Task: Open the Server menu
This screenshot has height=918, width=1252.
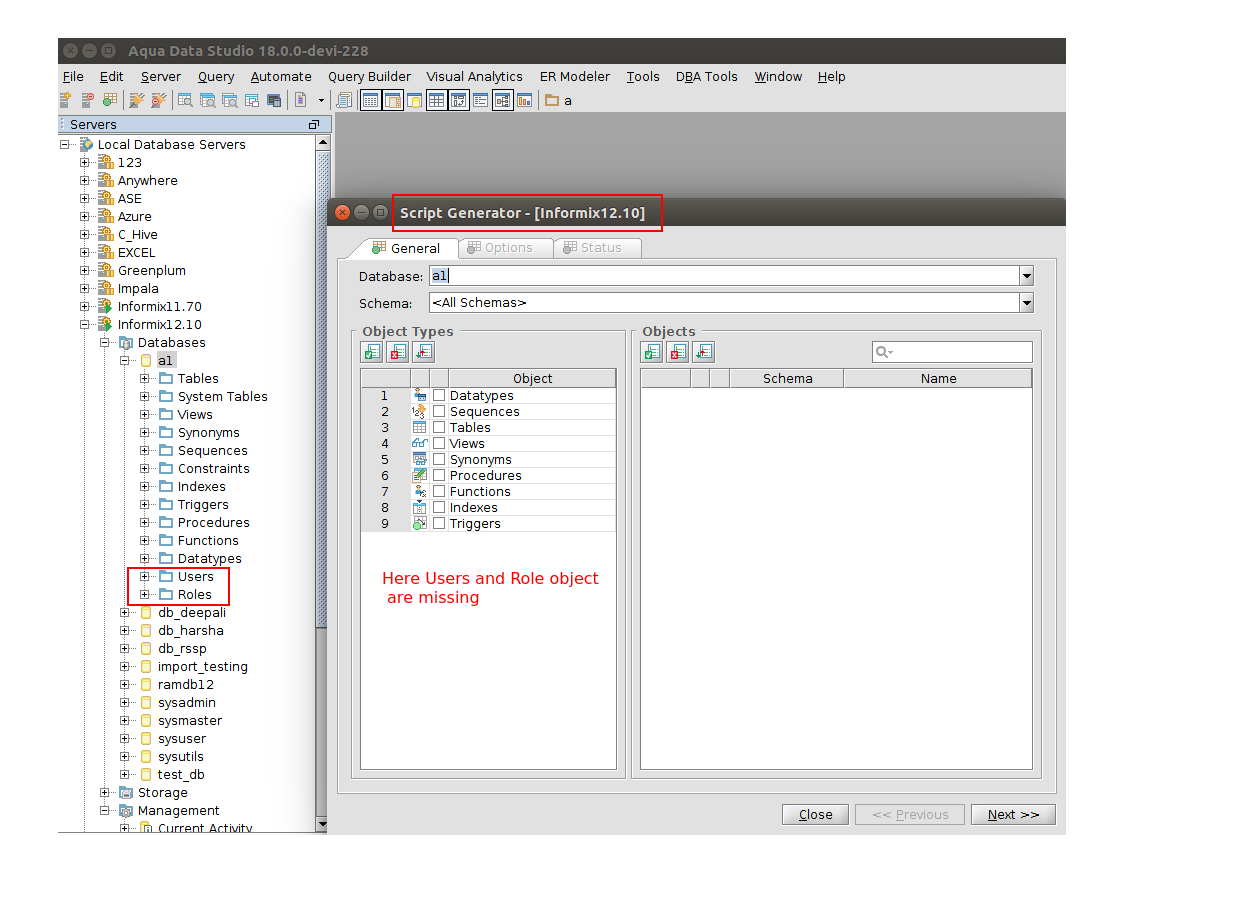Action: 161,76
